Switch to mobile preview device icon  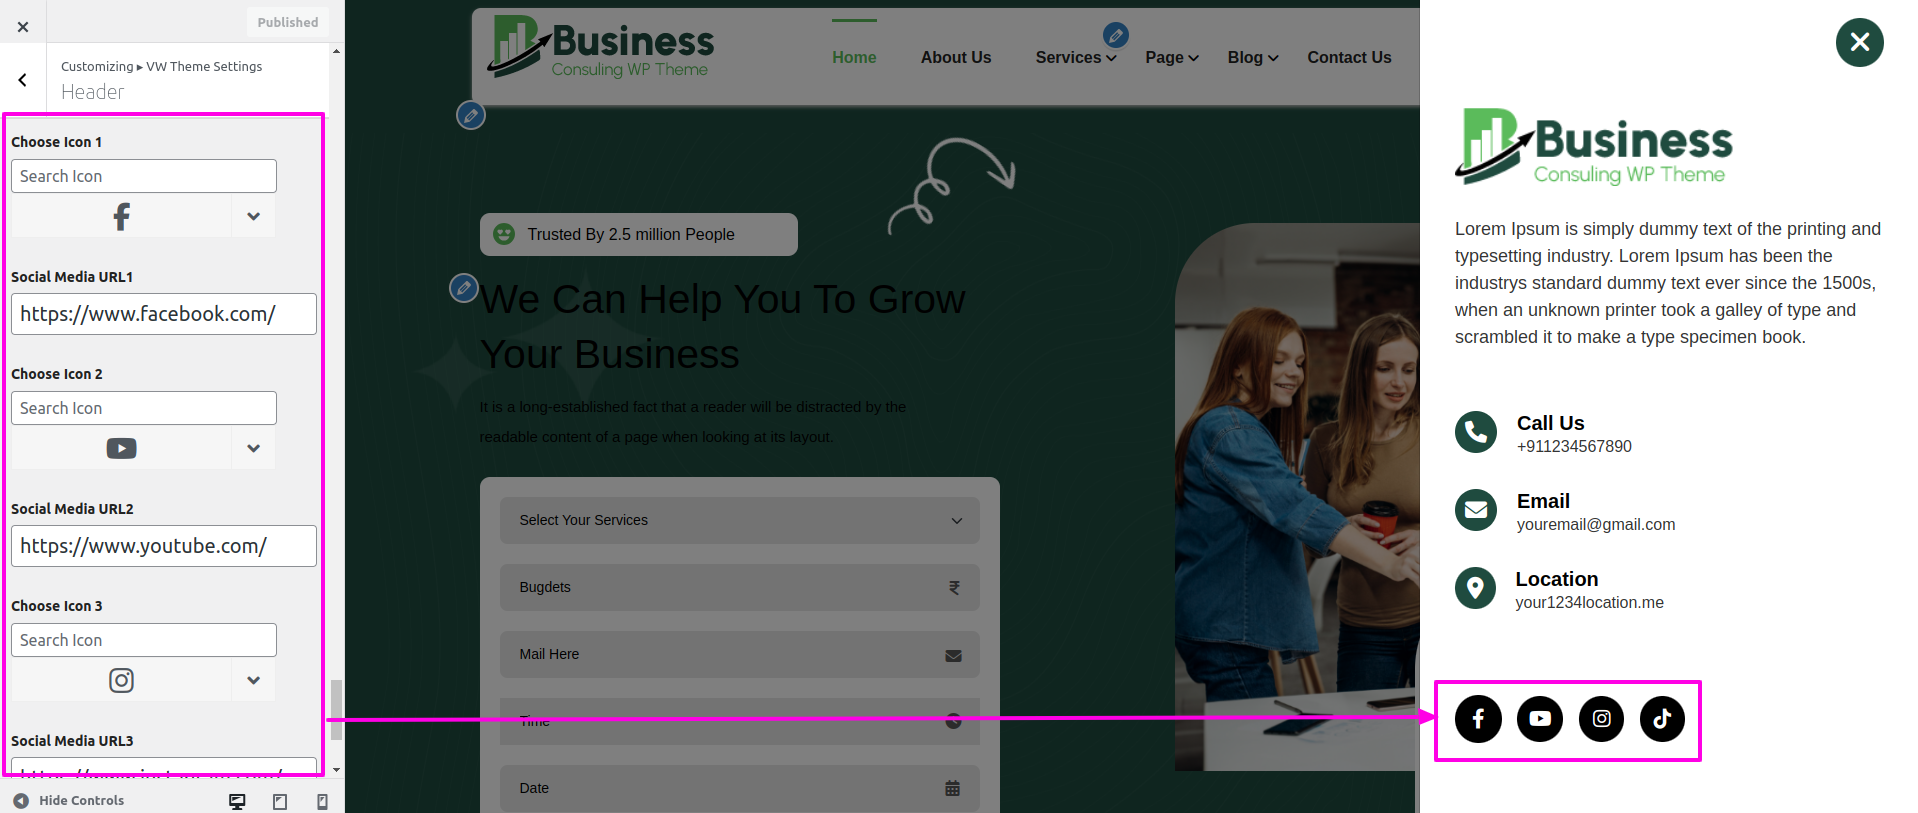point(322,801)
